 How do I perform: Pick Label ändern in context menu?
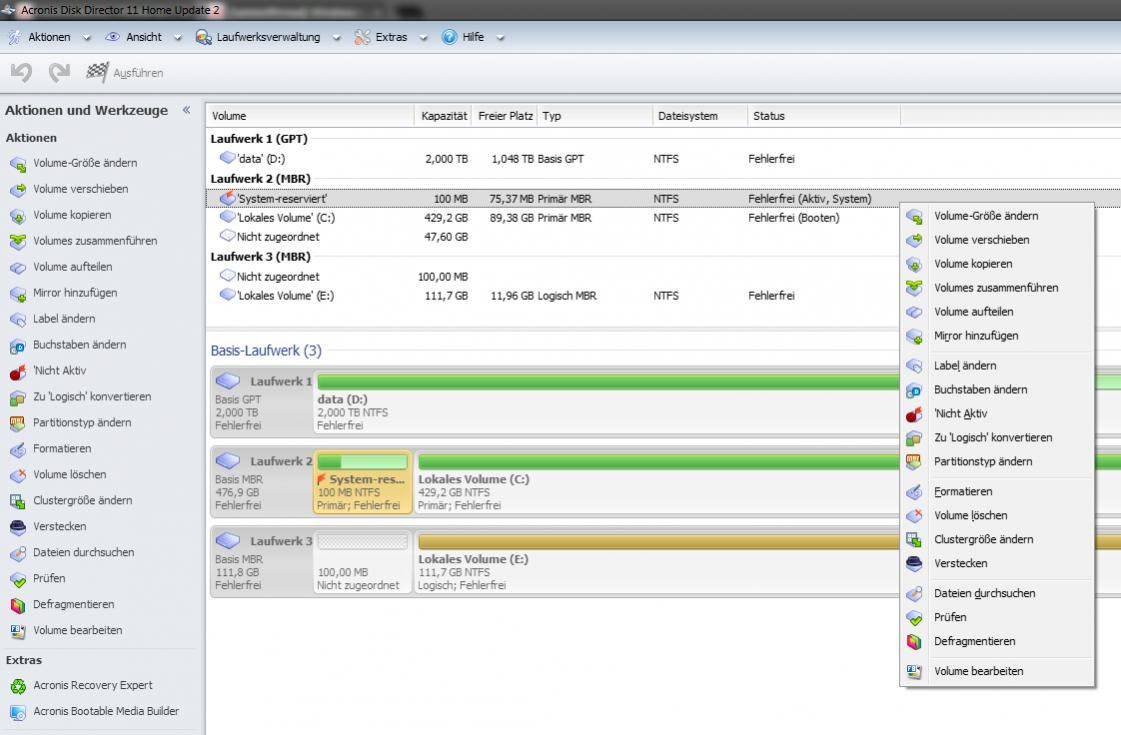[x=997, y=365]
